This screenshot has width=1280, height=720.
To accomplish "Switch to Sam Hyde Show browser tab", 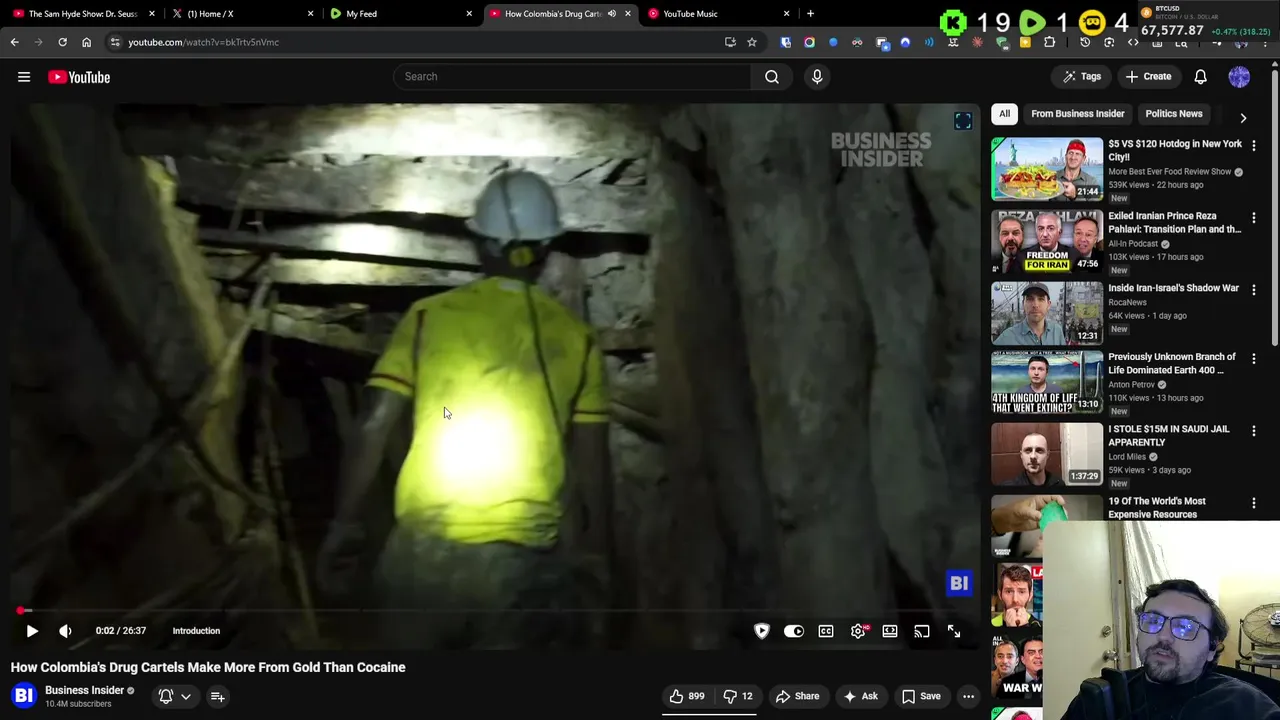I will [82, 14].
